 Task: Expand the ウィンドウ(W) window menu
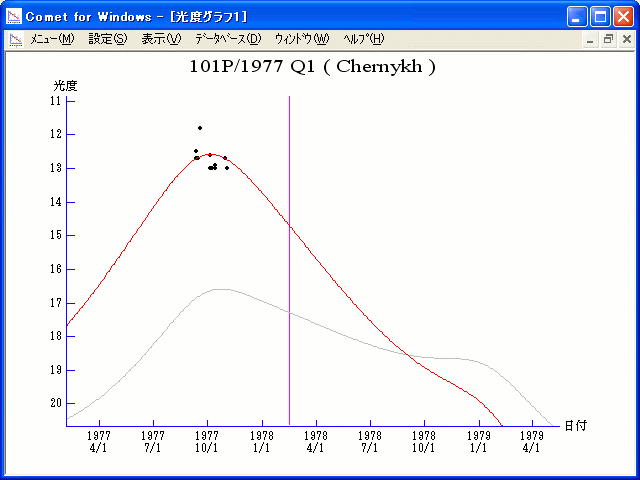301,39
